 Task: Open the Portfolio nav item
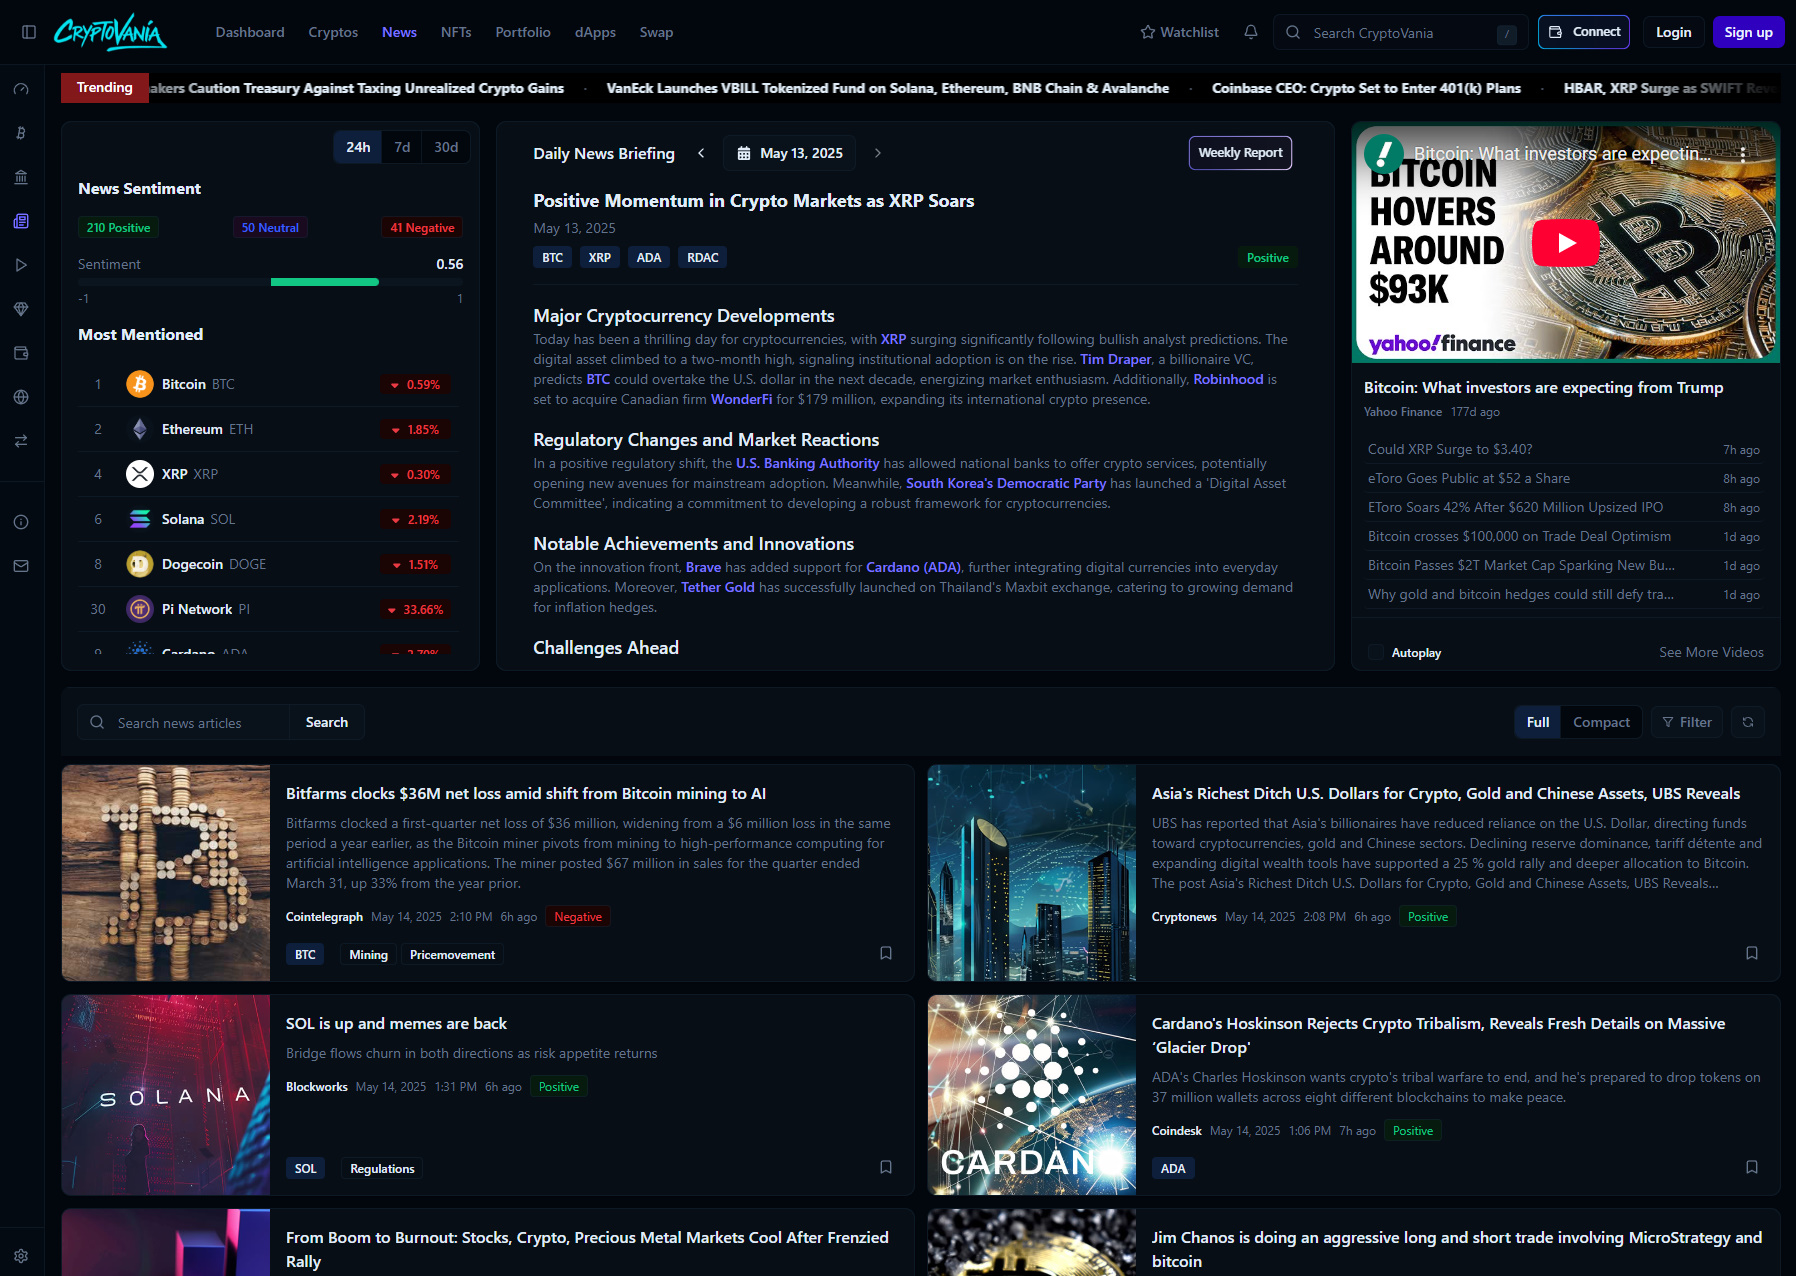(523, 32)
